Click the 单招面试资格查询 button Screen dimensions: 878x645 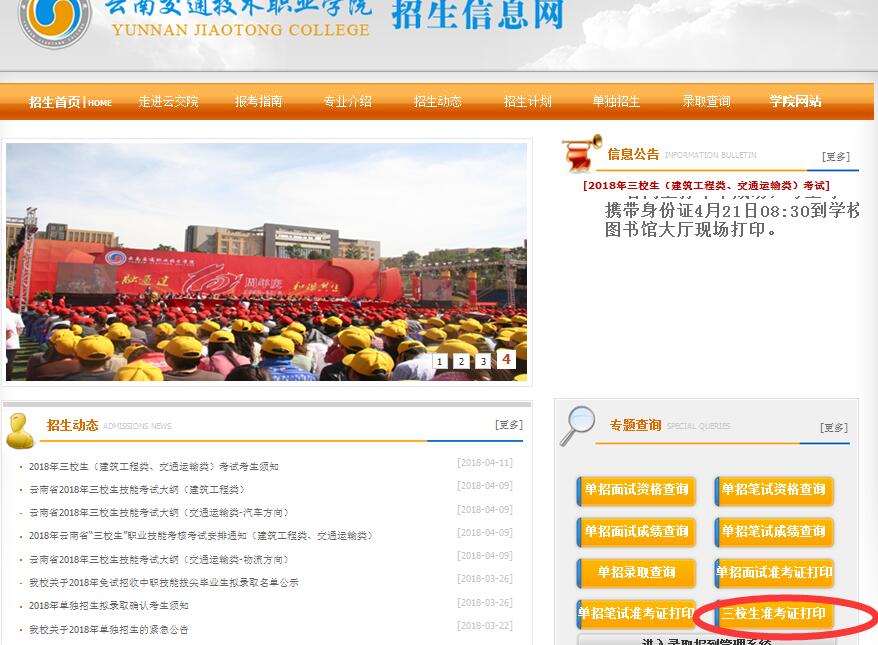pyautogui.click(x=636, y=490)
